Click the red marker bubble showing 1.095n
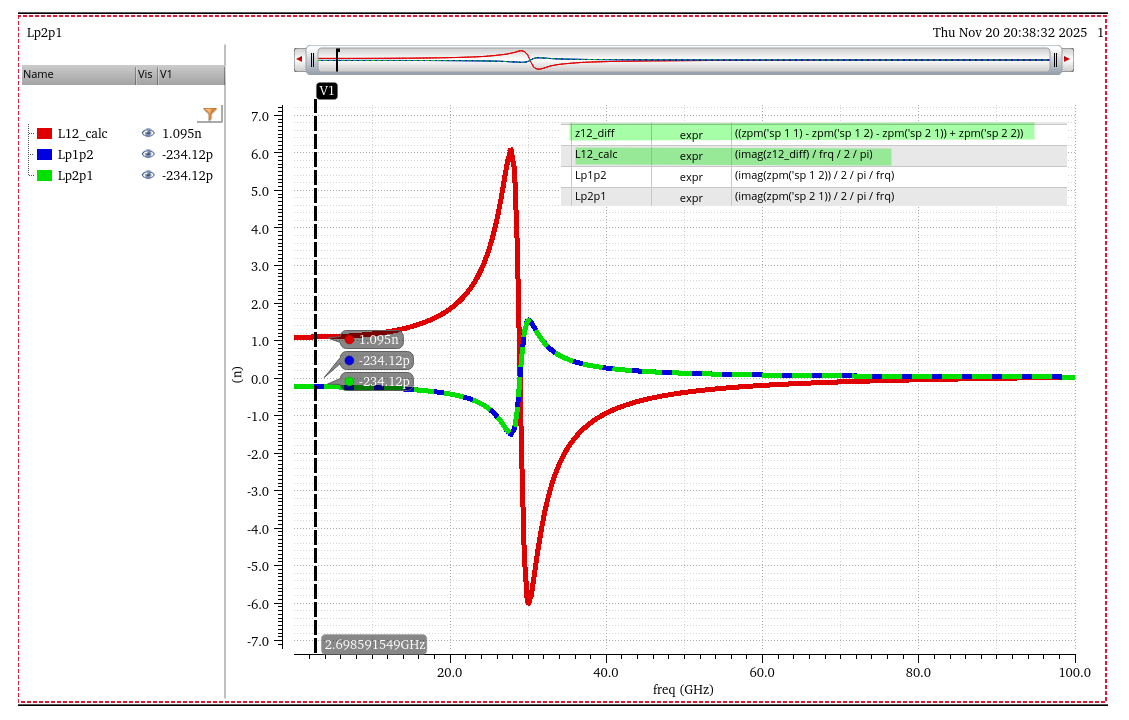Screen dimensions: 1129x720 pos(372,339)
